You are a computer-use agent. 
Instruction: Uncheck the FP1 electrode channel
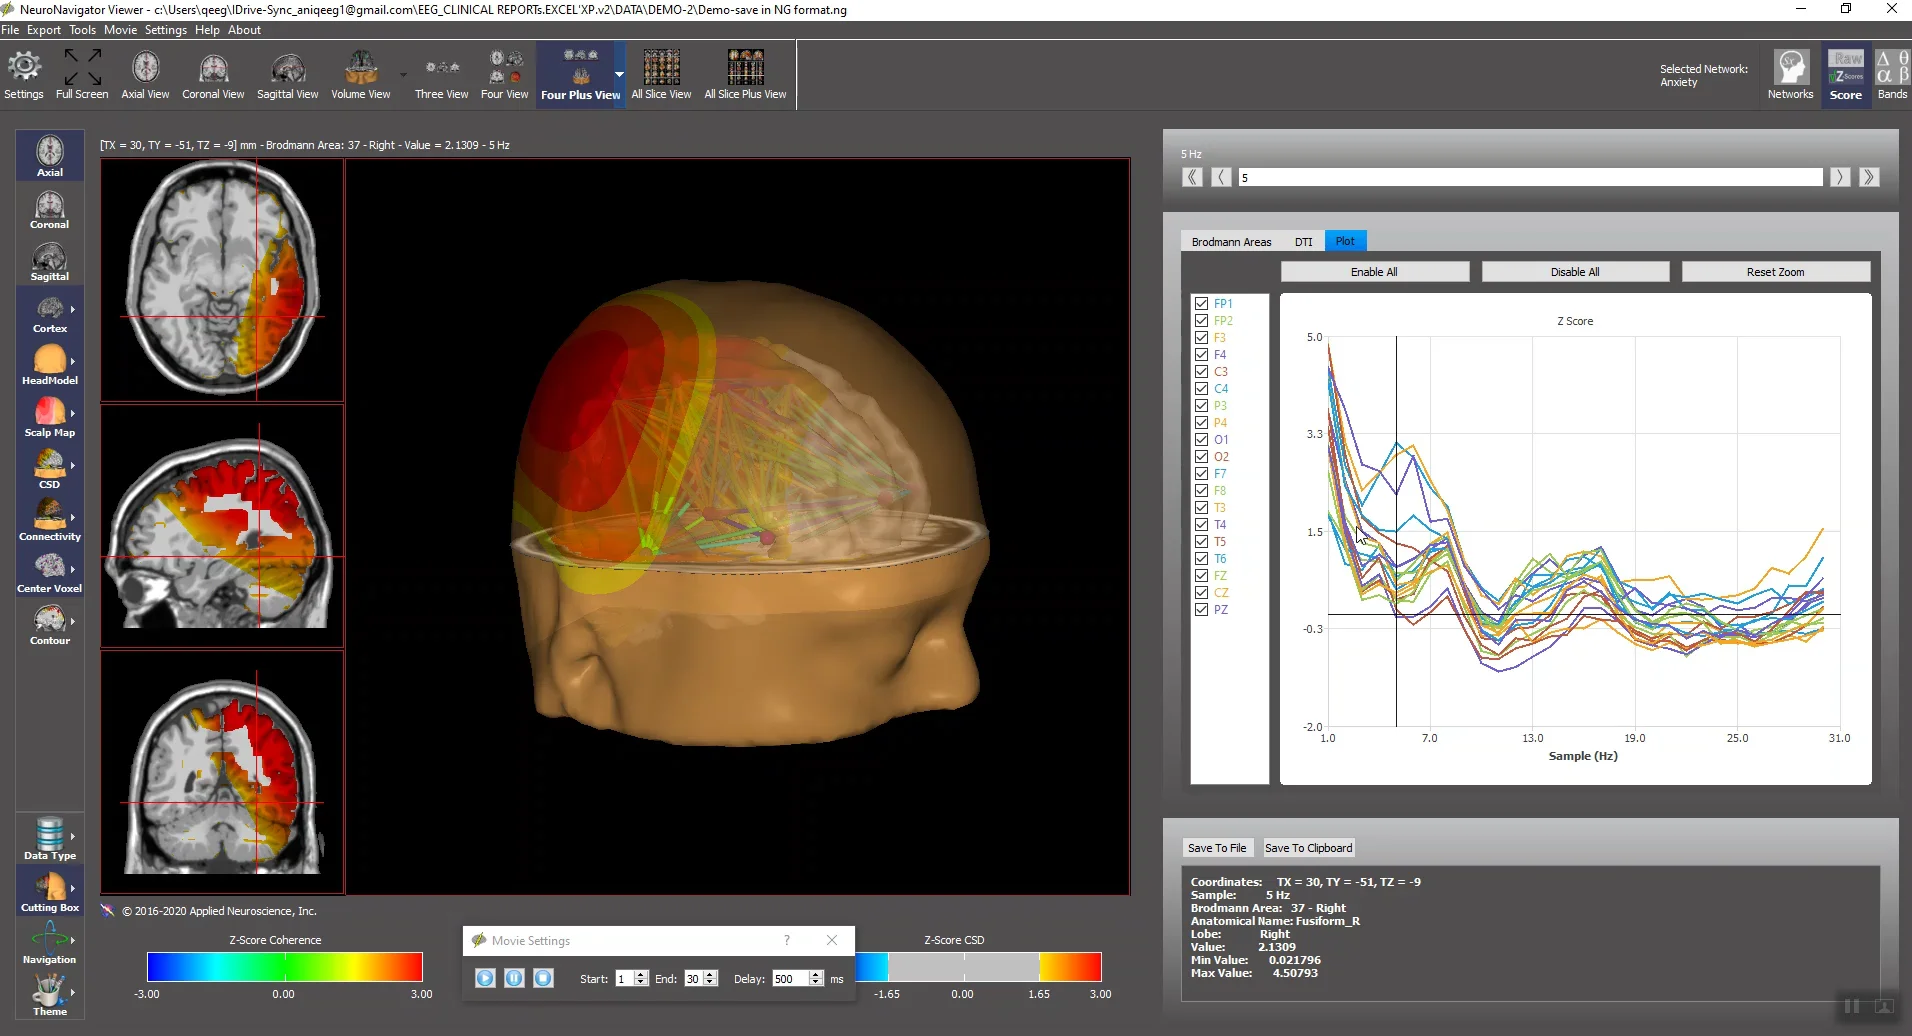[1200, 303]
